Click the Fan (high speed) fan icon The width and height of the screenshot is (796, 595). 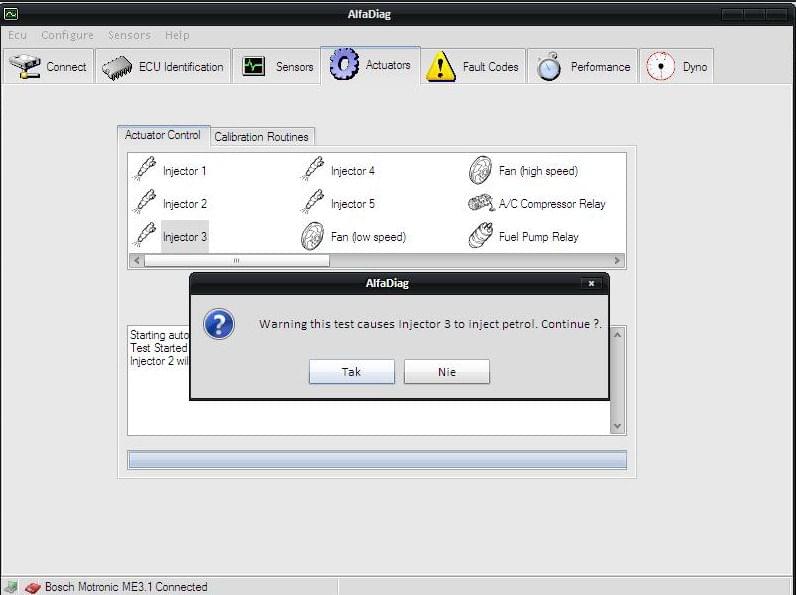click(x=480, y=170)
